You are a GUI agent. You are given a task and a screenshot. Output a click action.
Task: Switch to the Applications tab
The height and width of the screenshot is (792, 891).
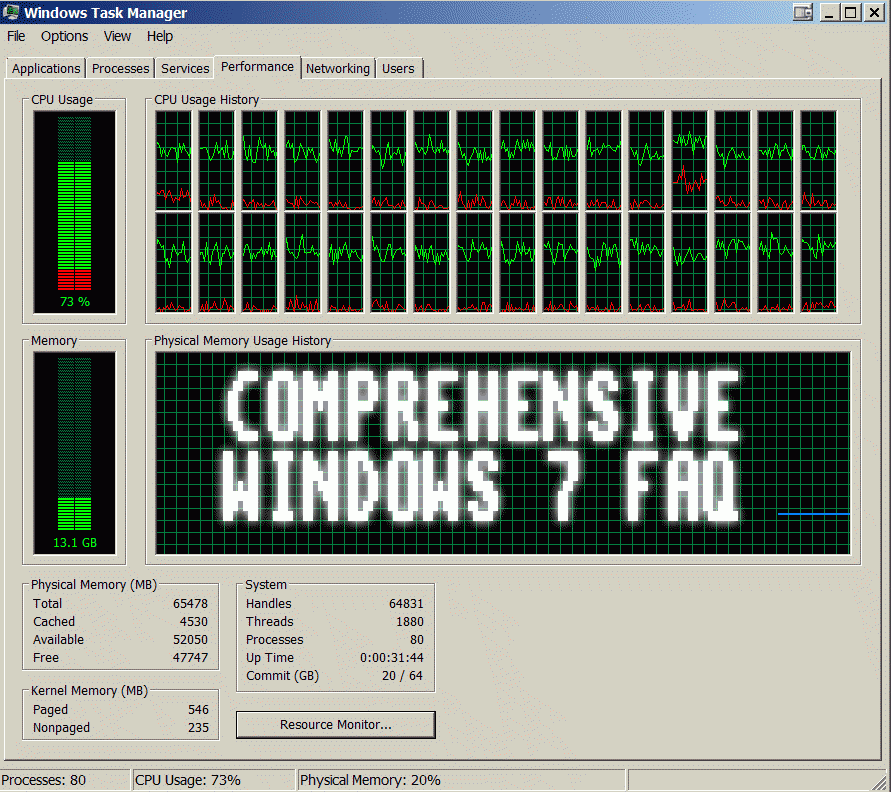pos(46,69)
